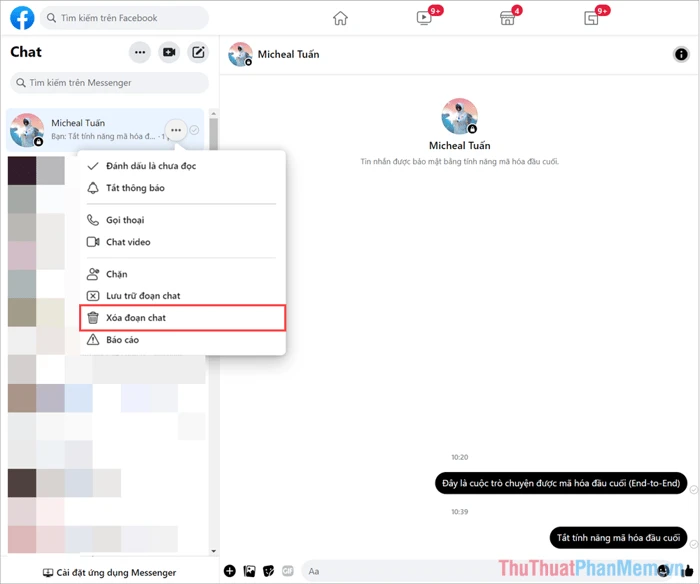Open Micheal Tuấn name in chat header
700x584 pixels.
[288, 54]
